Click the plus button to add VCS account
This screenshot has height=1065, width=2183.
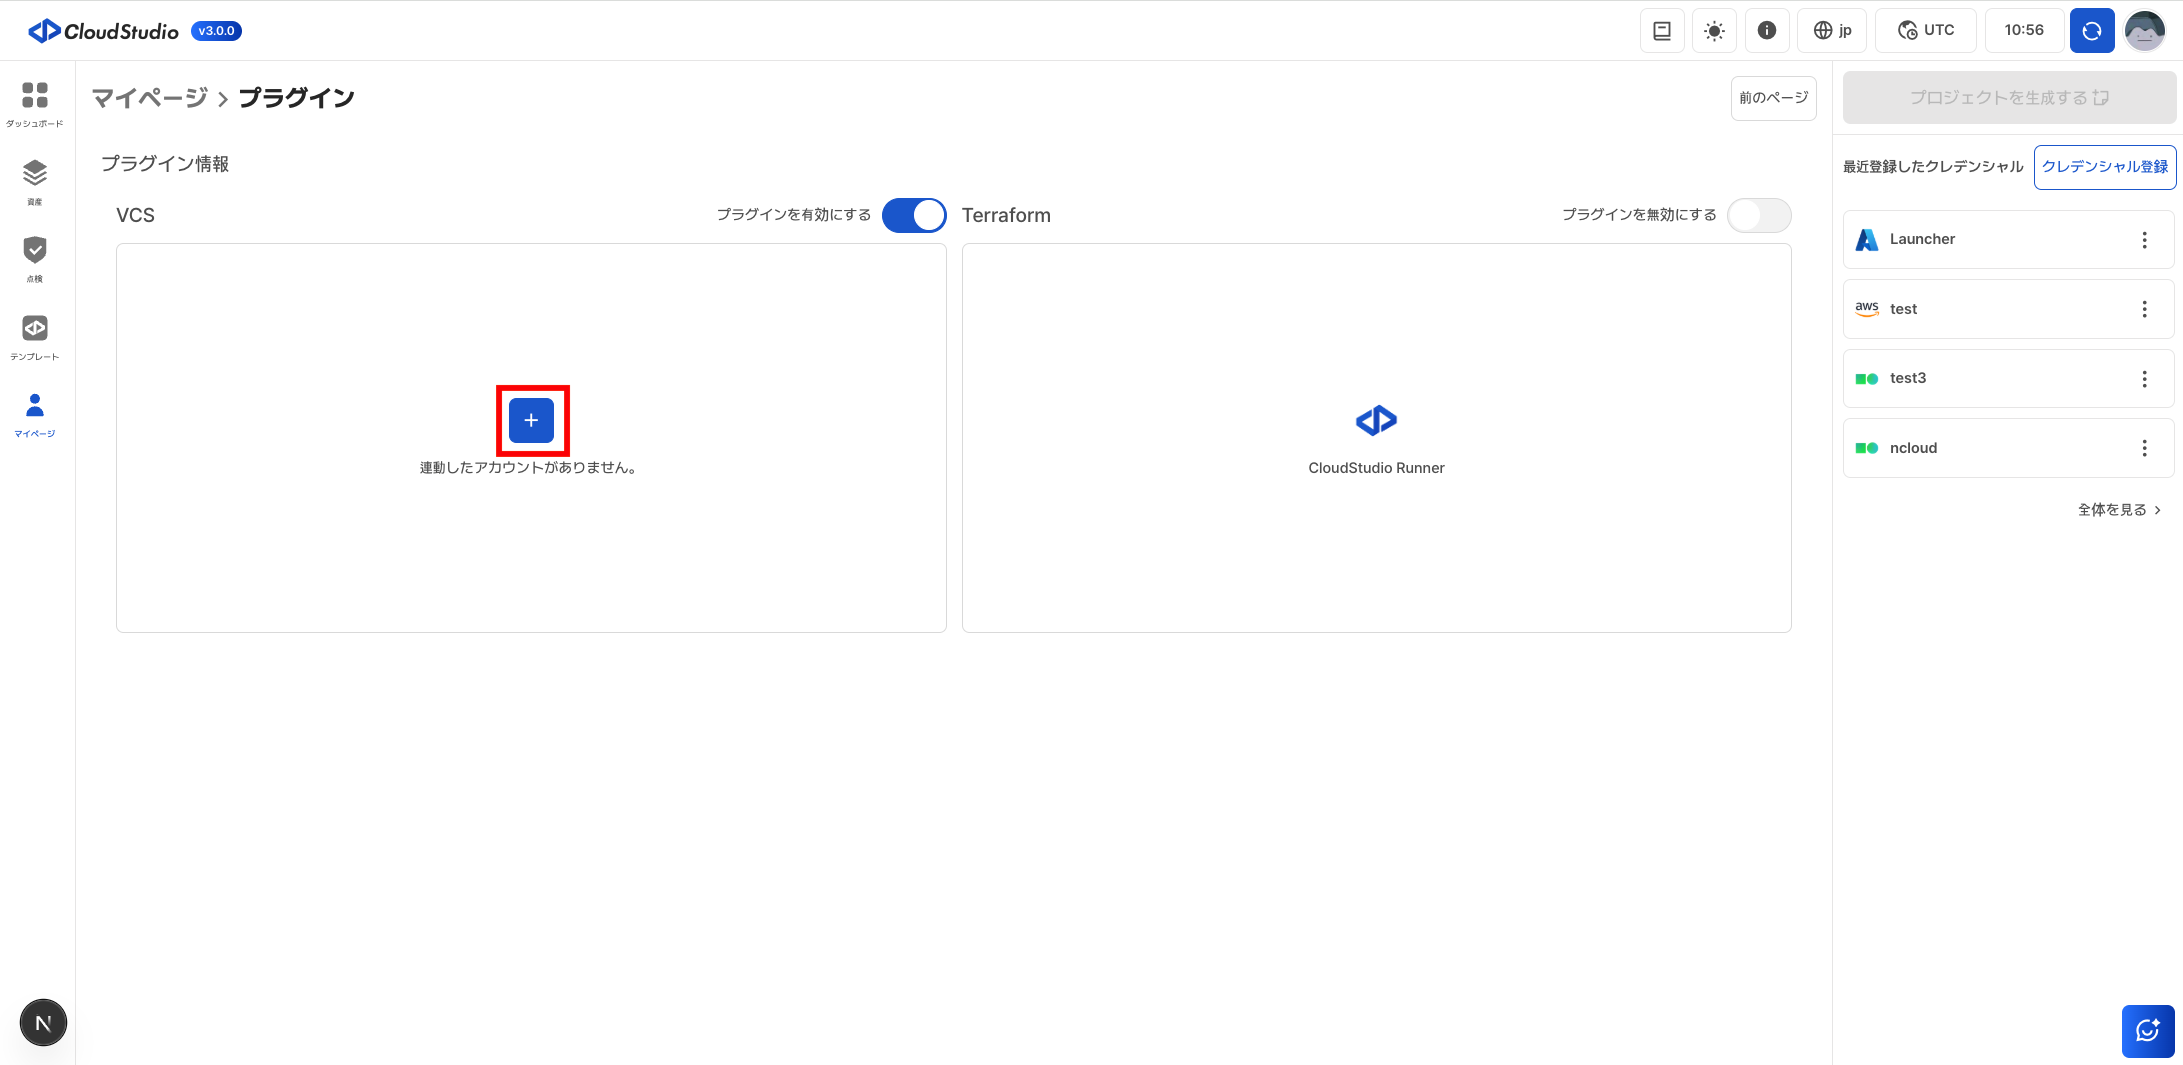[531, 420]
